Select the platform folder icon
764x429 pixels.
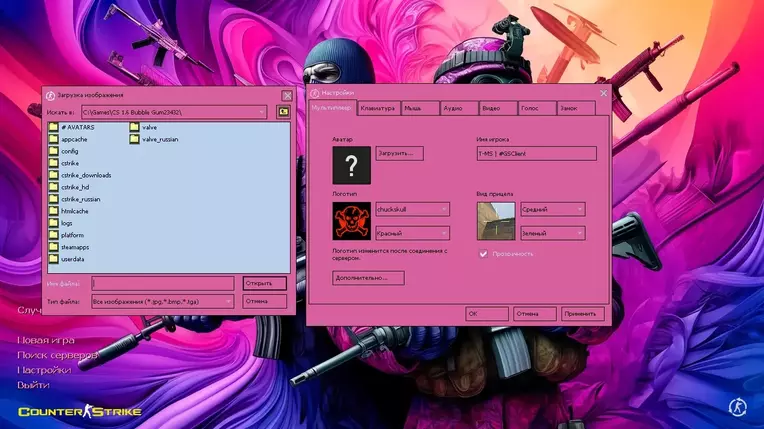point(54,235)
